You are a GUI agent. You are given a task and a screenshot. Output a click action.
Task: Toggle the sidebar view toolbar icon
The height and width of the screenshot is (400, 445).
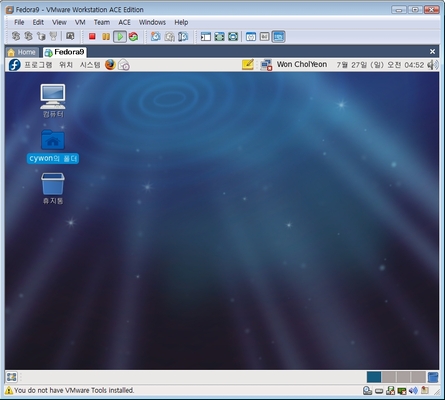[206, 37]
